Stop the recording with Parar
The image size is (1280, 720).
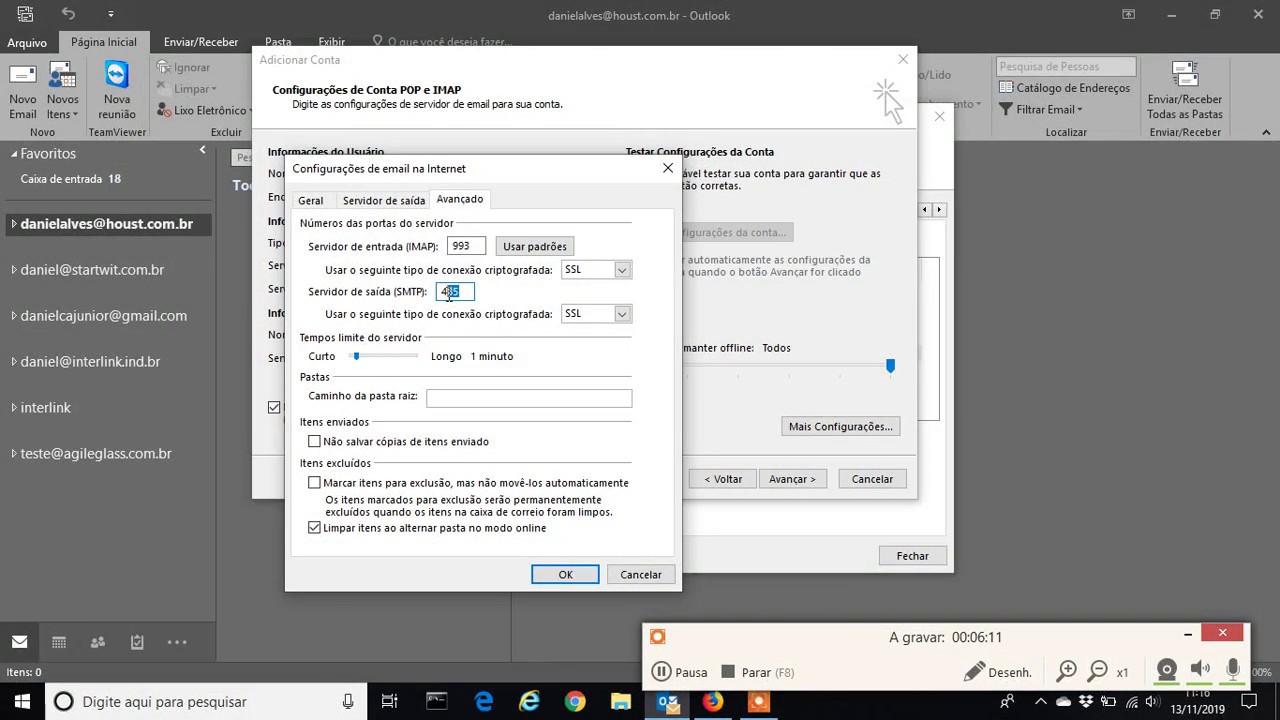(758, 672)
